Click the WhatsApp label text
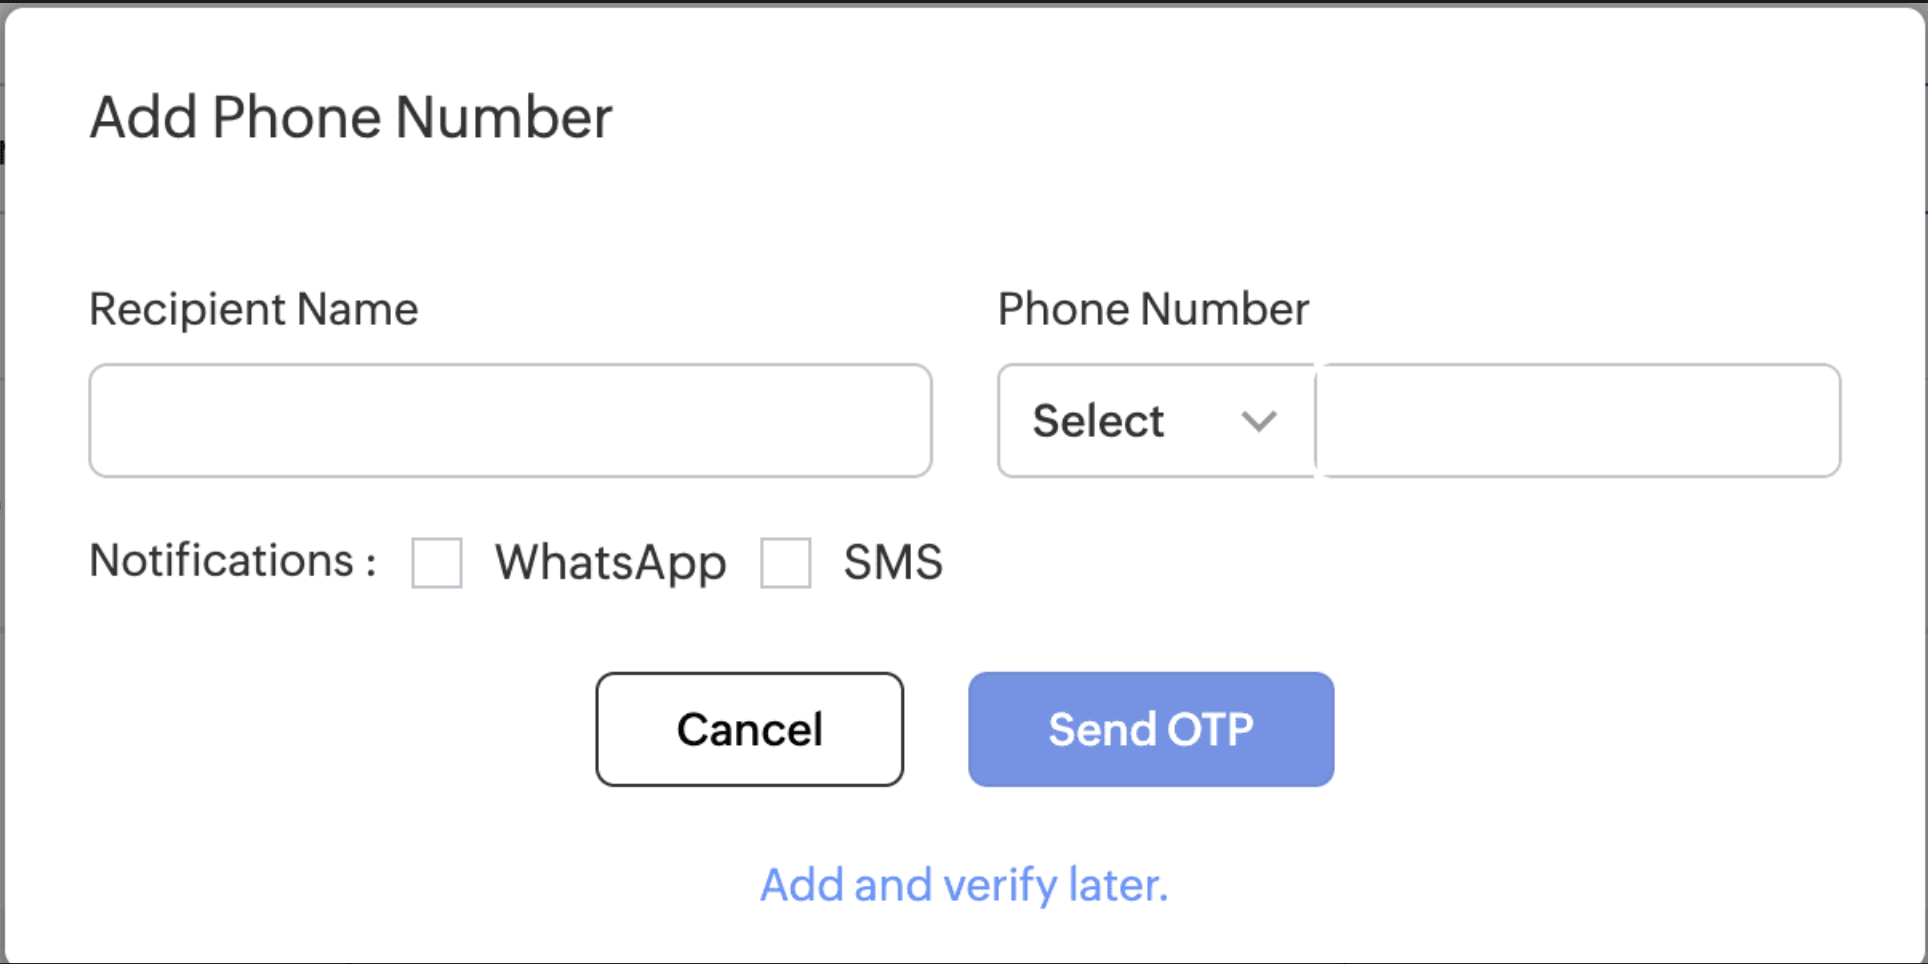 pyautogui.click(x=610, y=563)
